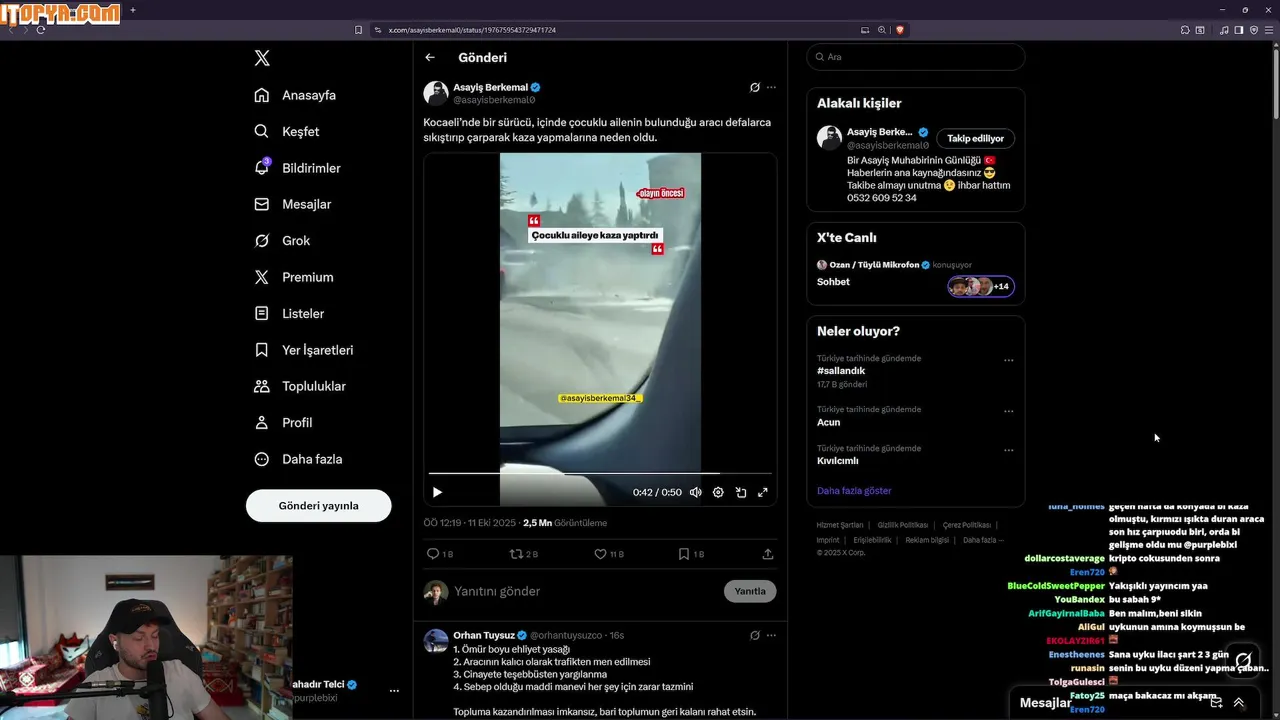Screen dimensions: 1280x720
Task: Open Grok from the sidebar
Action: coord(282,241)
